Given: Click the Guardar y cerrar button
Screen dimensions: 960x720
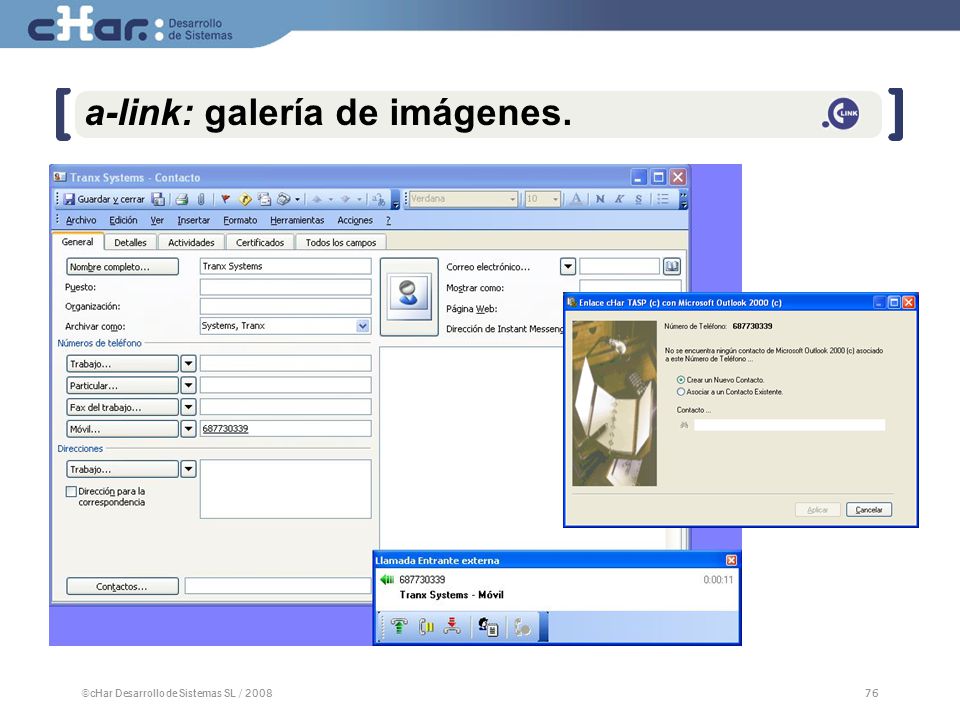Looking at the screenshot, I should [x=104, y=199].
